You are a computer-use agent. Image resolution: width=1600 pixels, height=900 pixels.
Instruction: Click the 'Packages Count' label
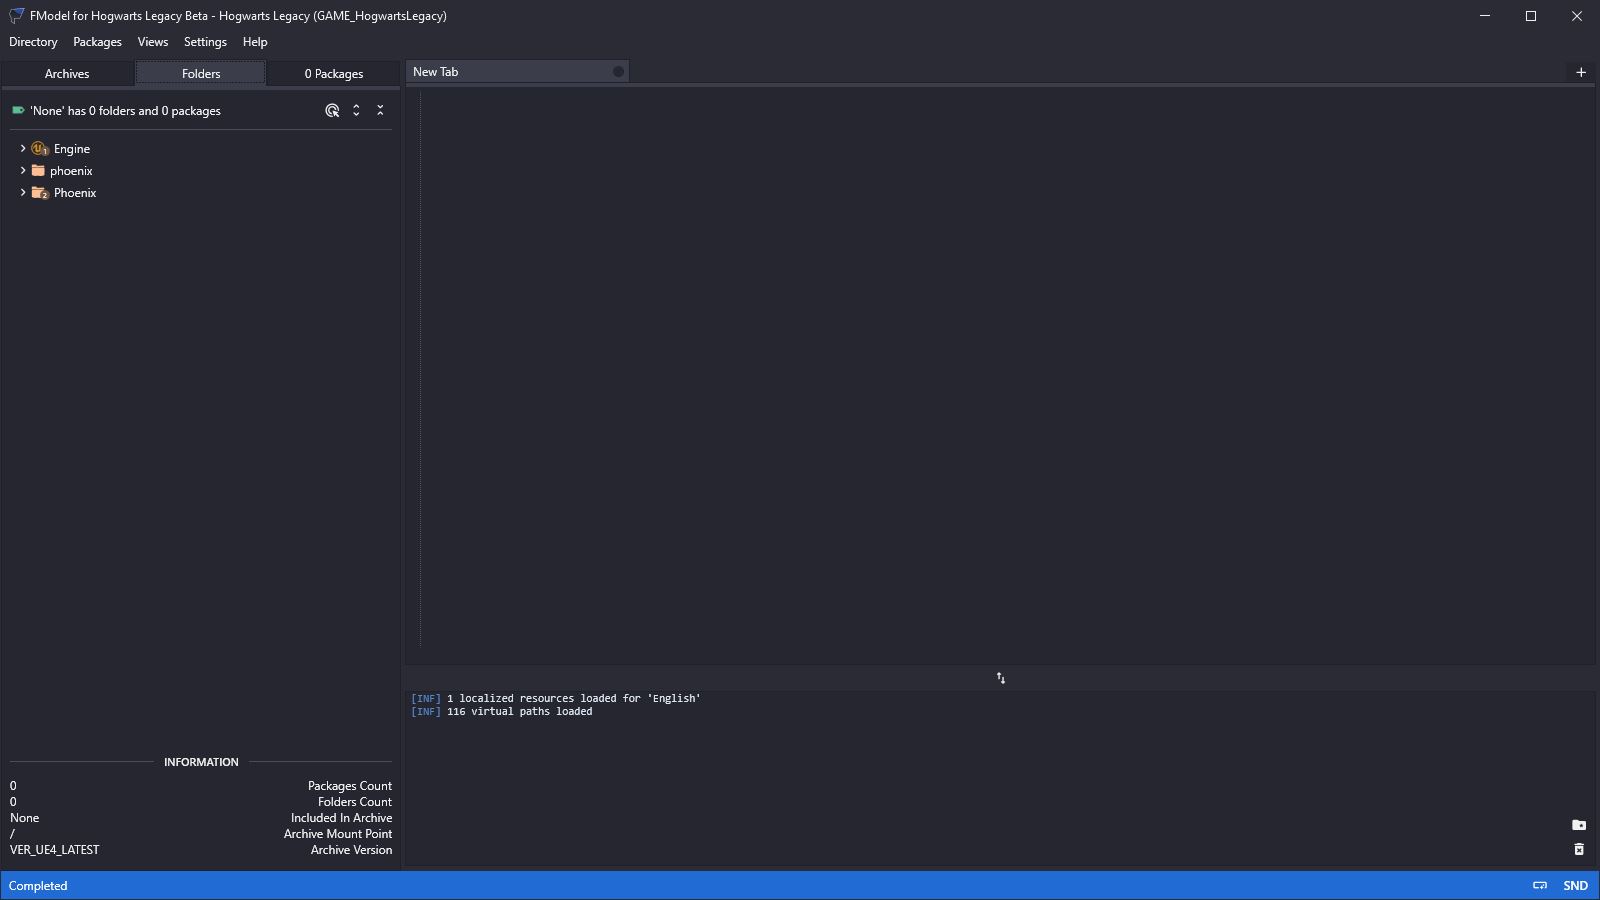[x=350, y=786]
